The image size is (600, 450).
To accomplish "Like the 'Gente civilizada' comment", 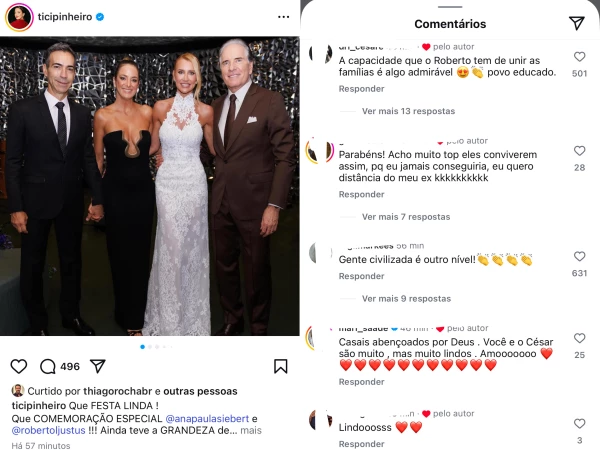I will click(579, 257).
